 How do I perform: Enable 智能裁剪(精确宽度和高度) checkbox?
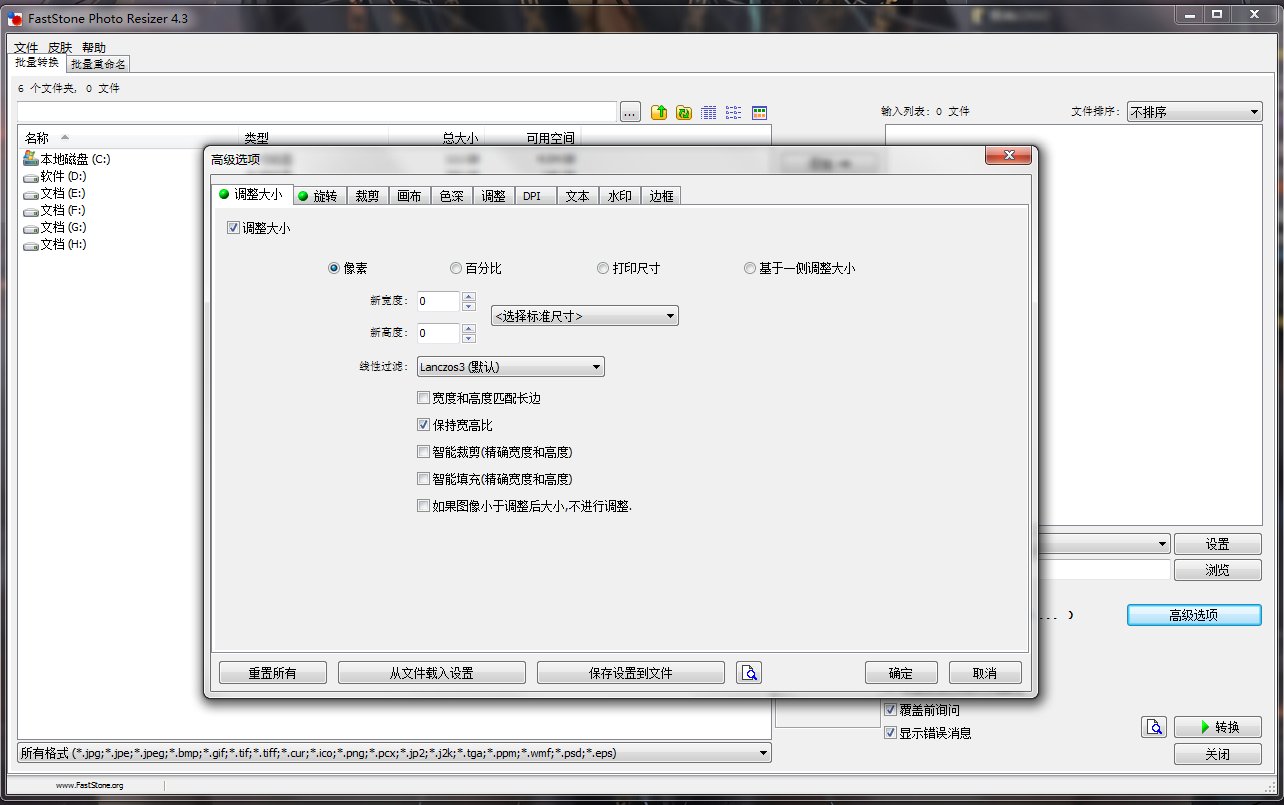pyautogui.click(x=423, y=452)
